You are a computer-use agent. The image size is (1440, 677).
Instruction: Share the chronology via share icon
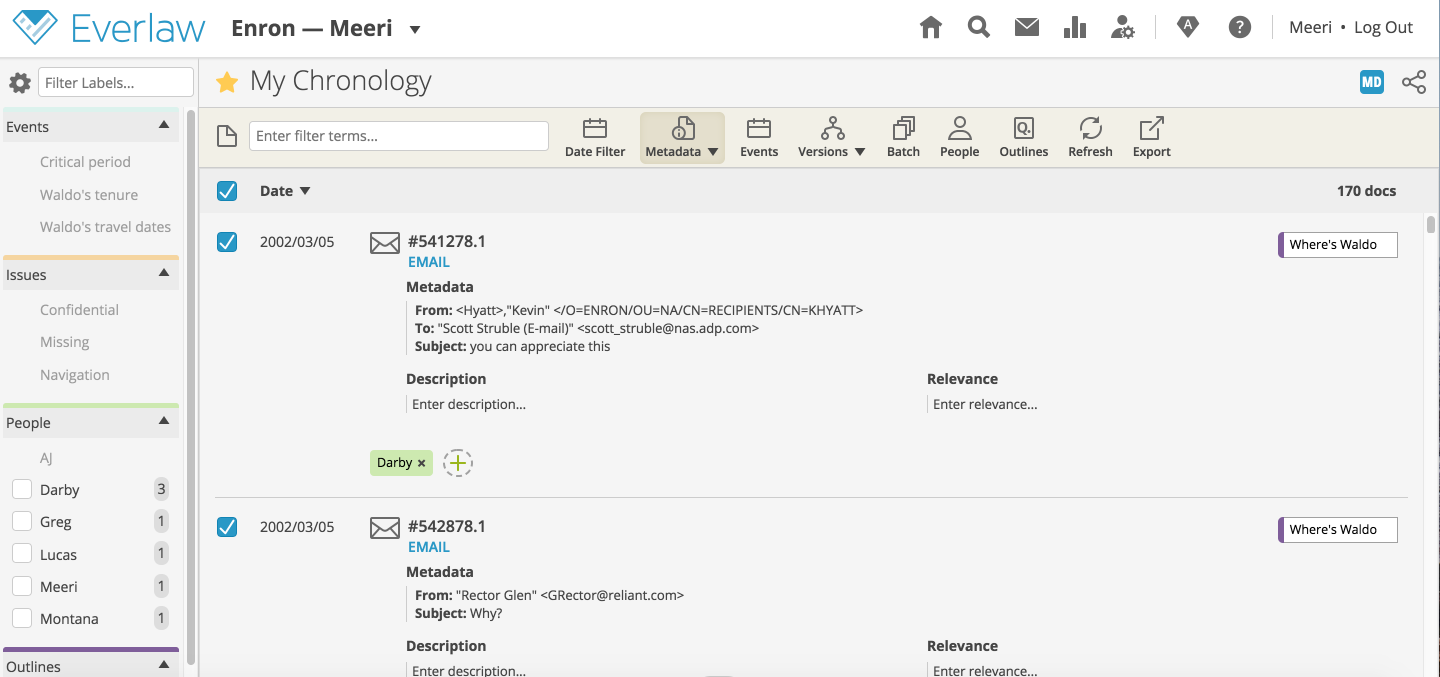[x=1414, y=82]
